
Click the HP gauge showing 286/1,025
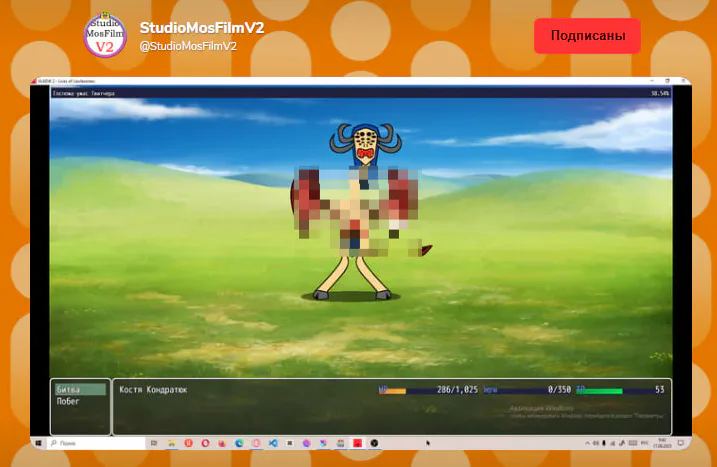(428, 390)
